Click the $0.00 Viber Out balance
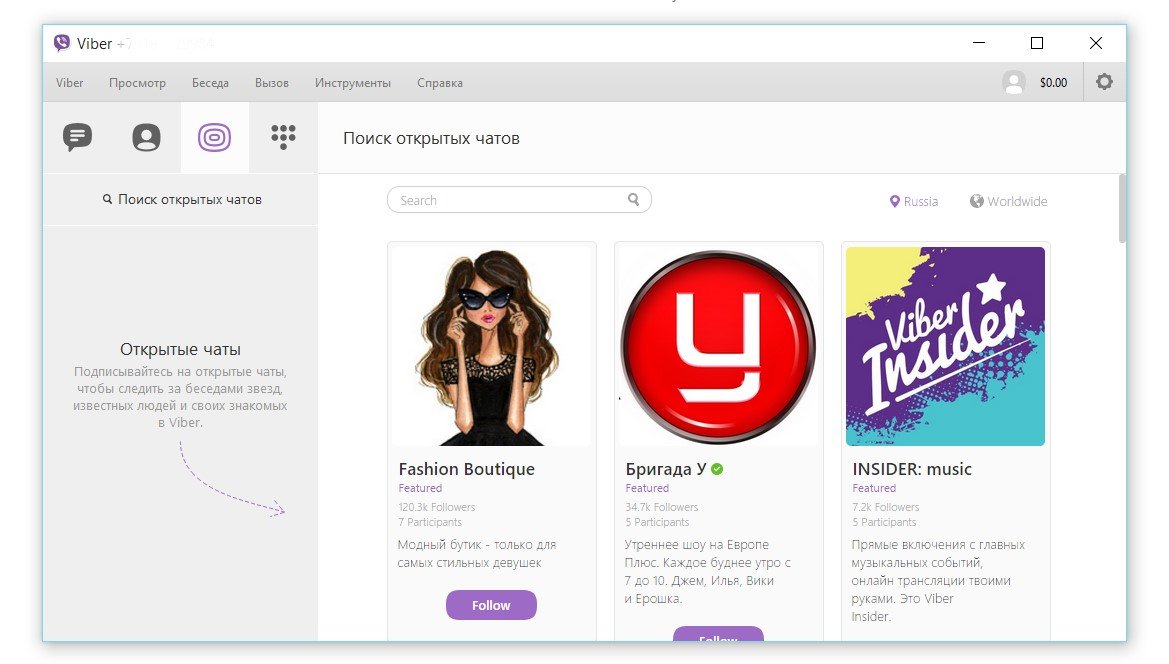This screenshot has width=1169, height=664. (x=1053, y=83)
